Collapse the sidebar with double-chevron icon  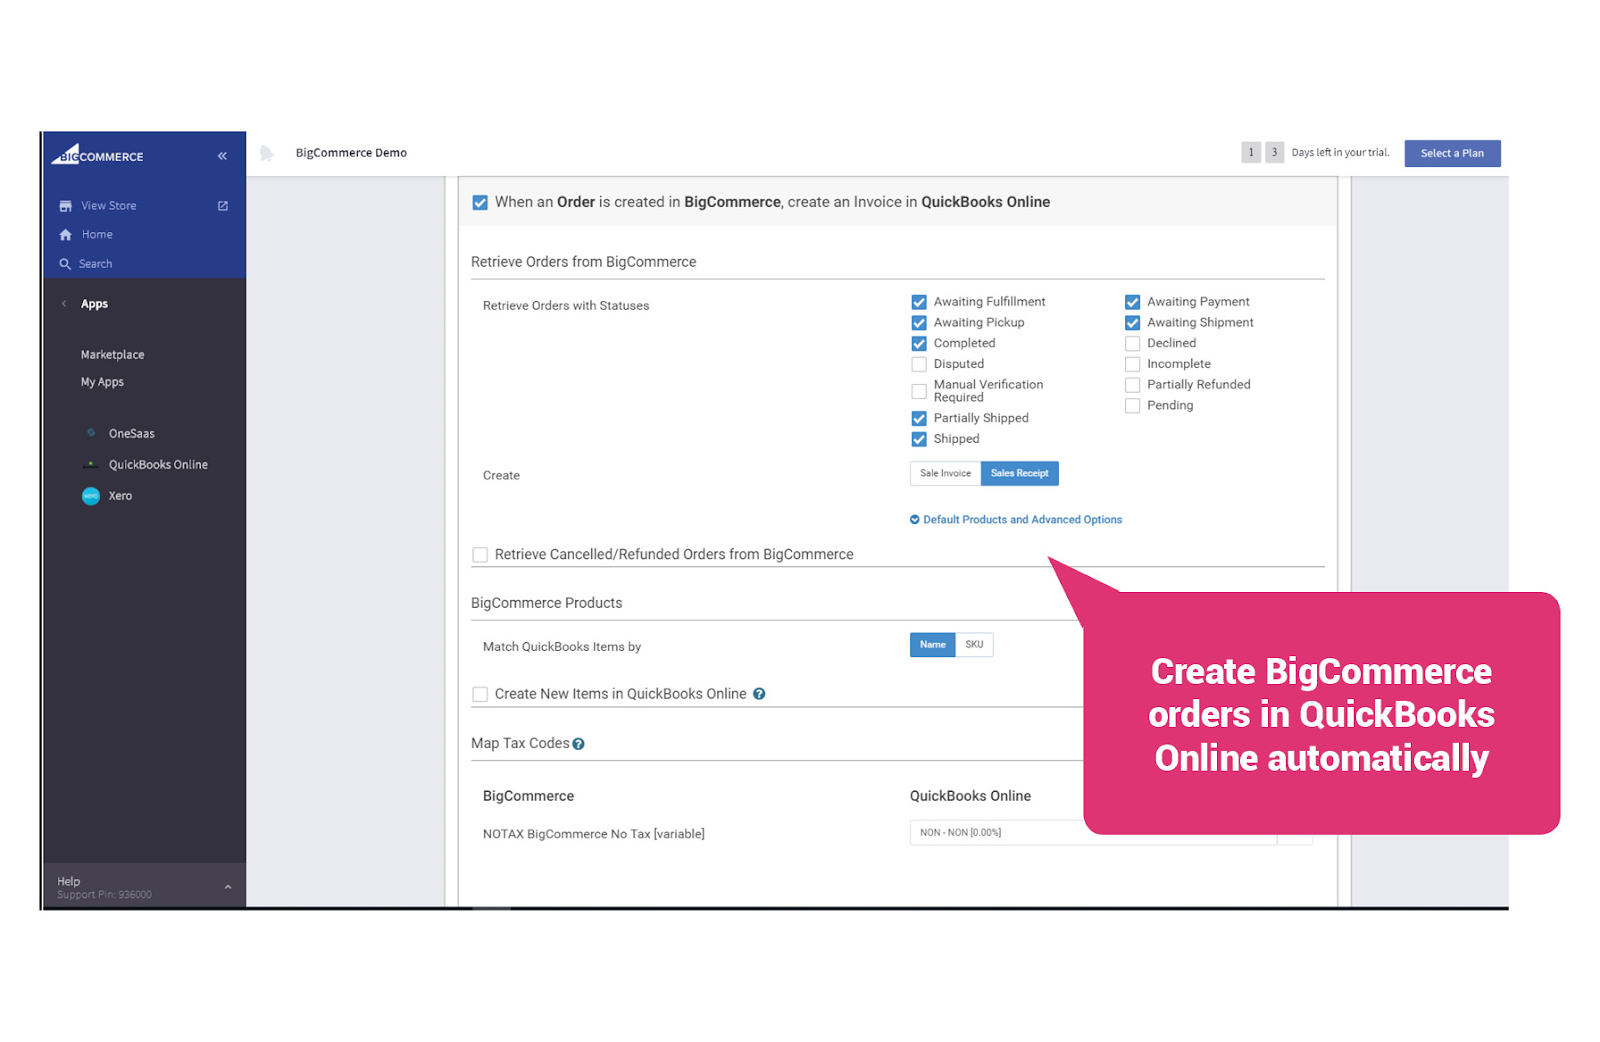(x=222, y=156)
